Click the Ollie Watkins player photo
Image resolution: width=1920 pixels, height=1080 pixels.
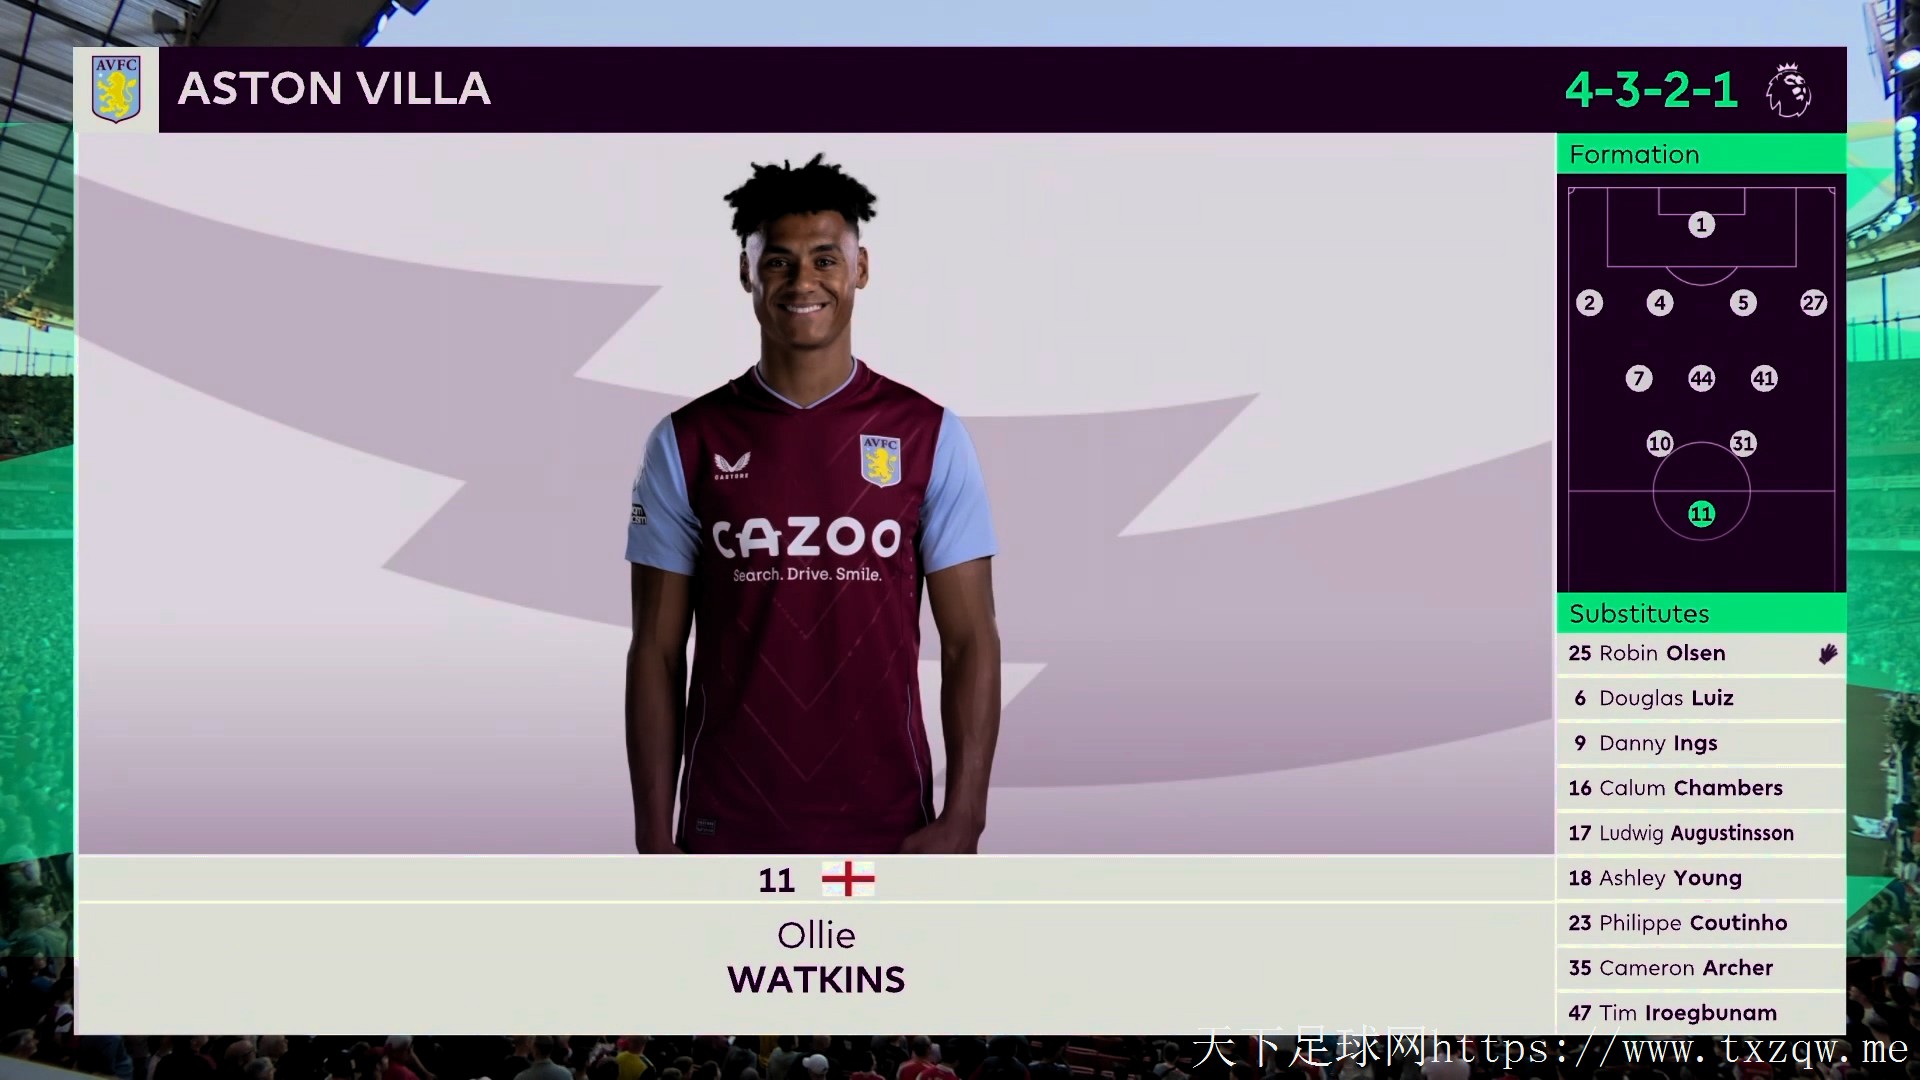tap(812, 505)
